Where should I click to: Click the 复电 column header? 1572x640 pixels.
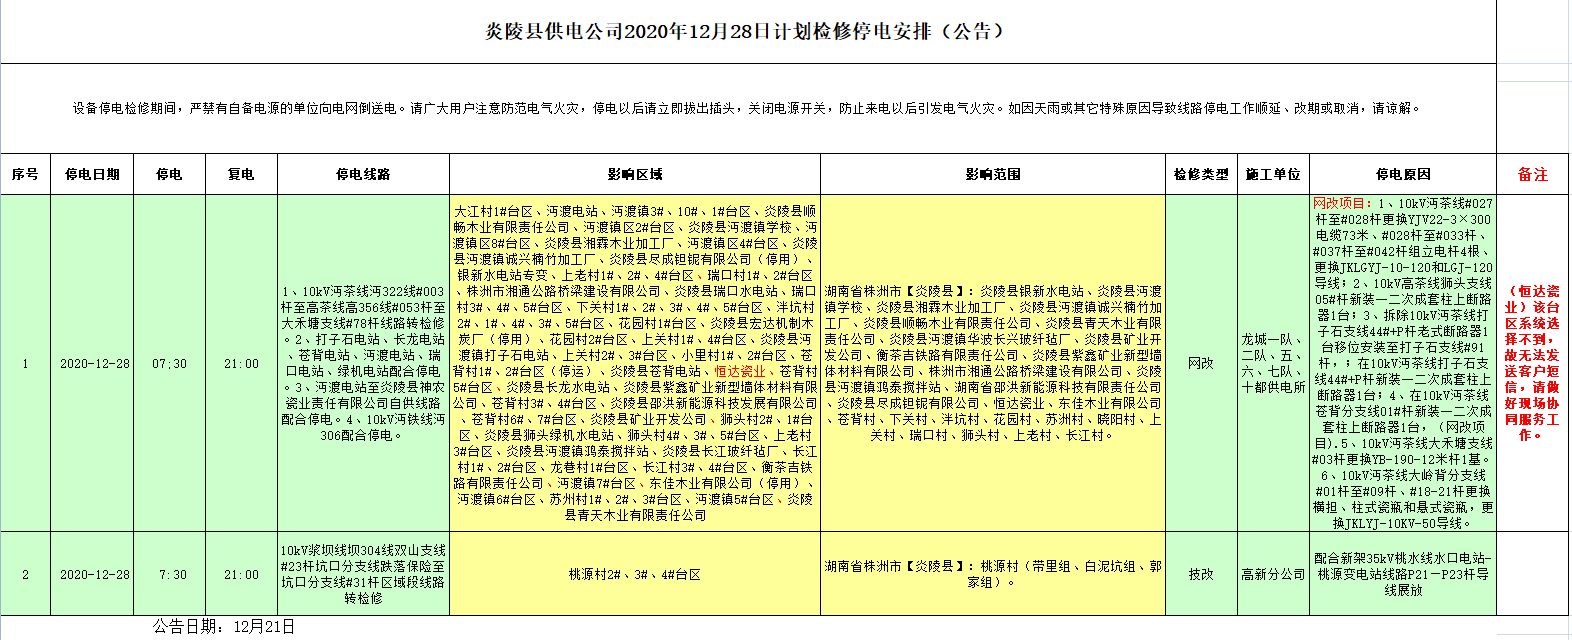pyautogui.click(x=241, y=174)
